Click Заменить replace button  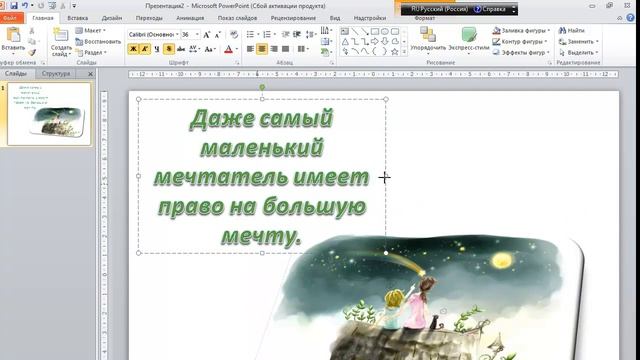(578, 42)
